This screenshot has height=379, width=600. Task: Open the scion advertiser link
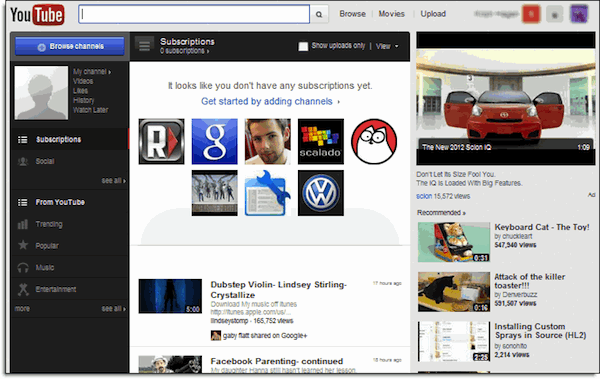[x=424, y=196]
